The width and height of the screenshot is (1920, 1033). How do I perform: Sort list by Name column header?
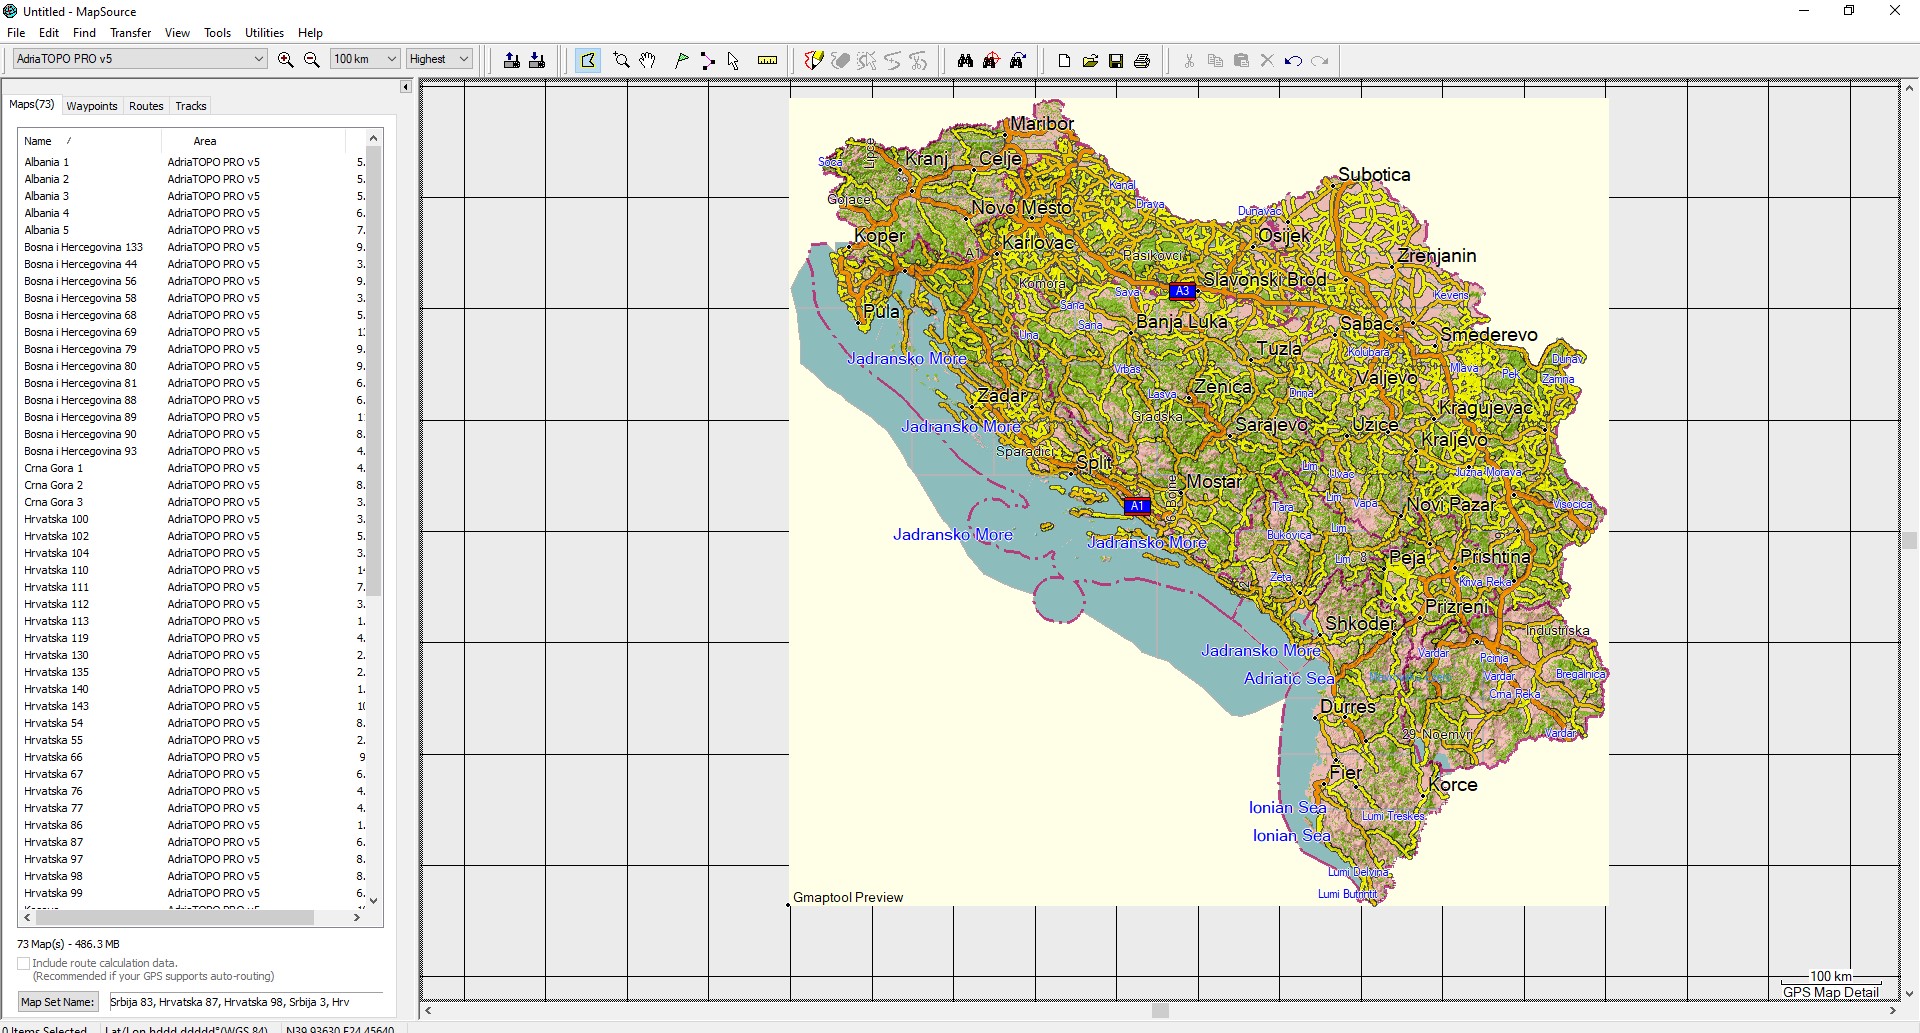(x=90, y=141)
